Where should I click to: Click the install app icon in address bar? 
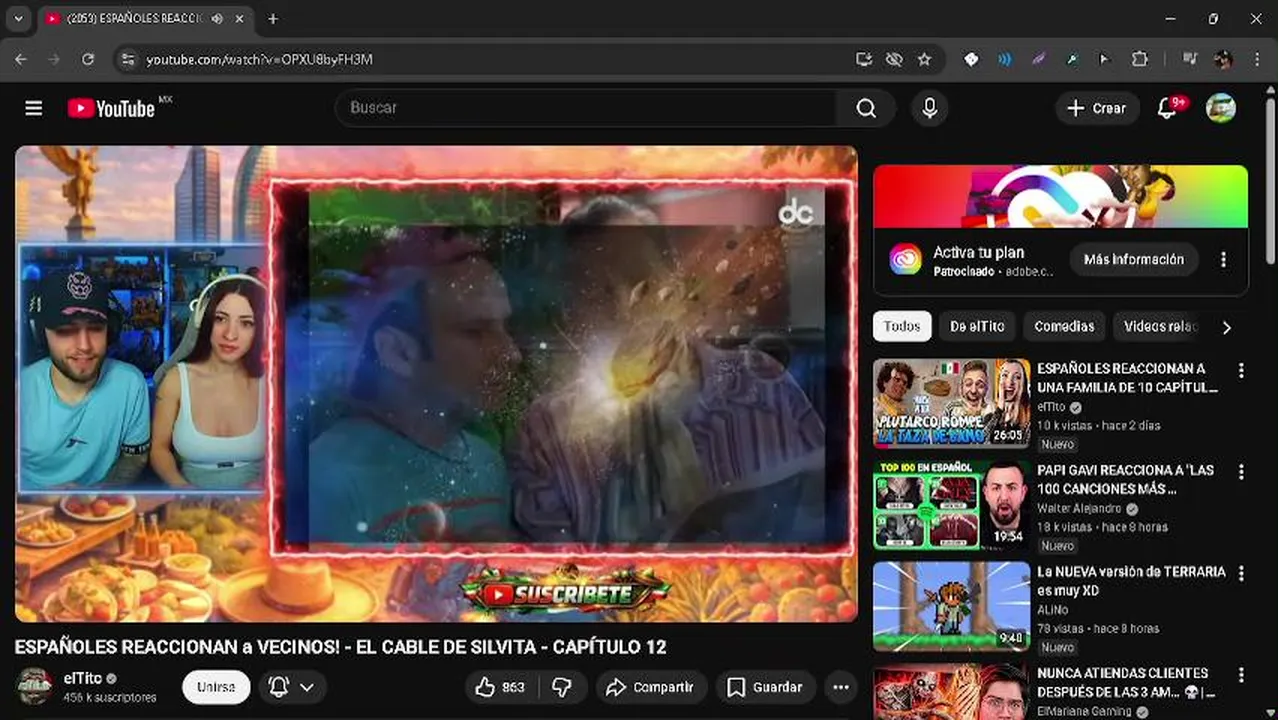tap(864, 59)
